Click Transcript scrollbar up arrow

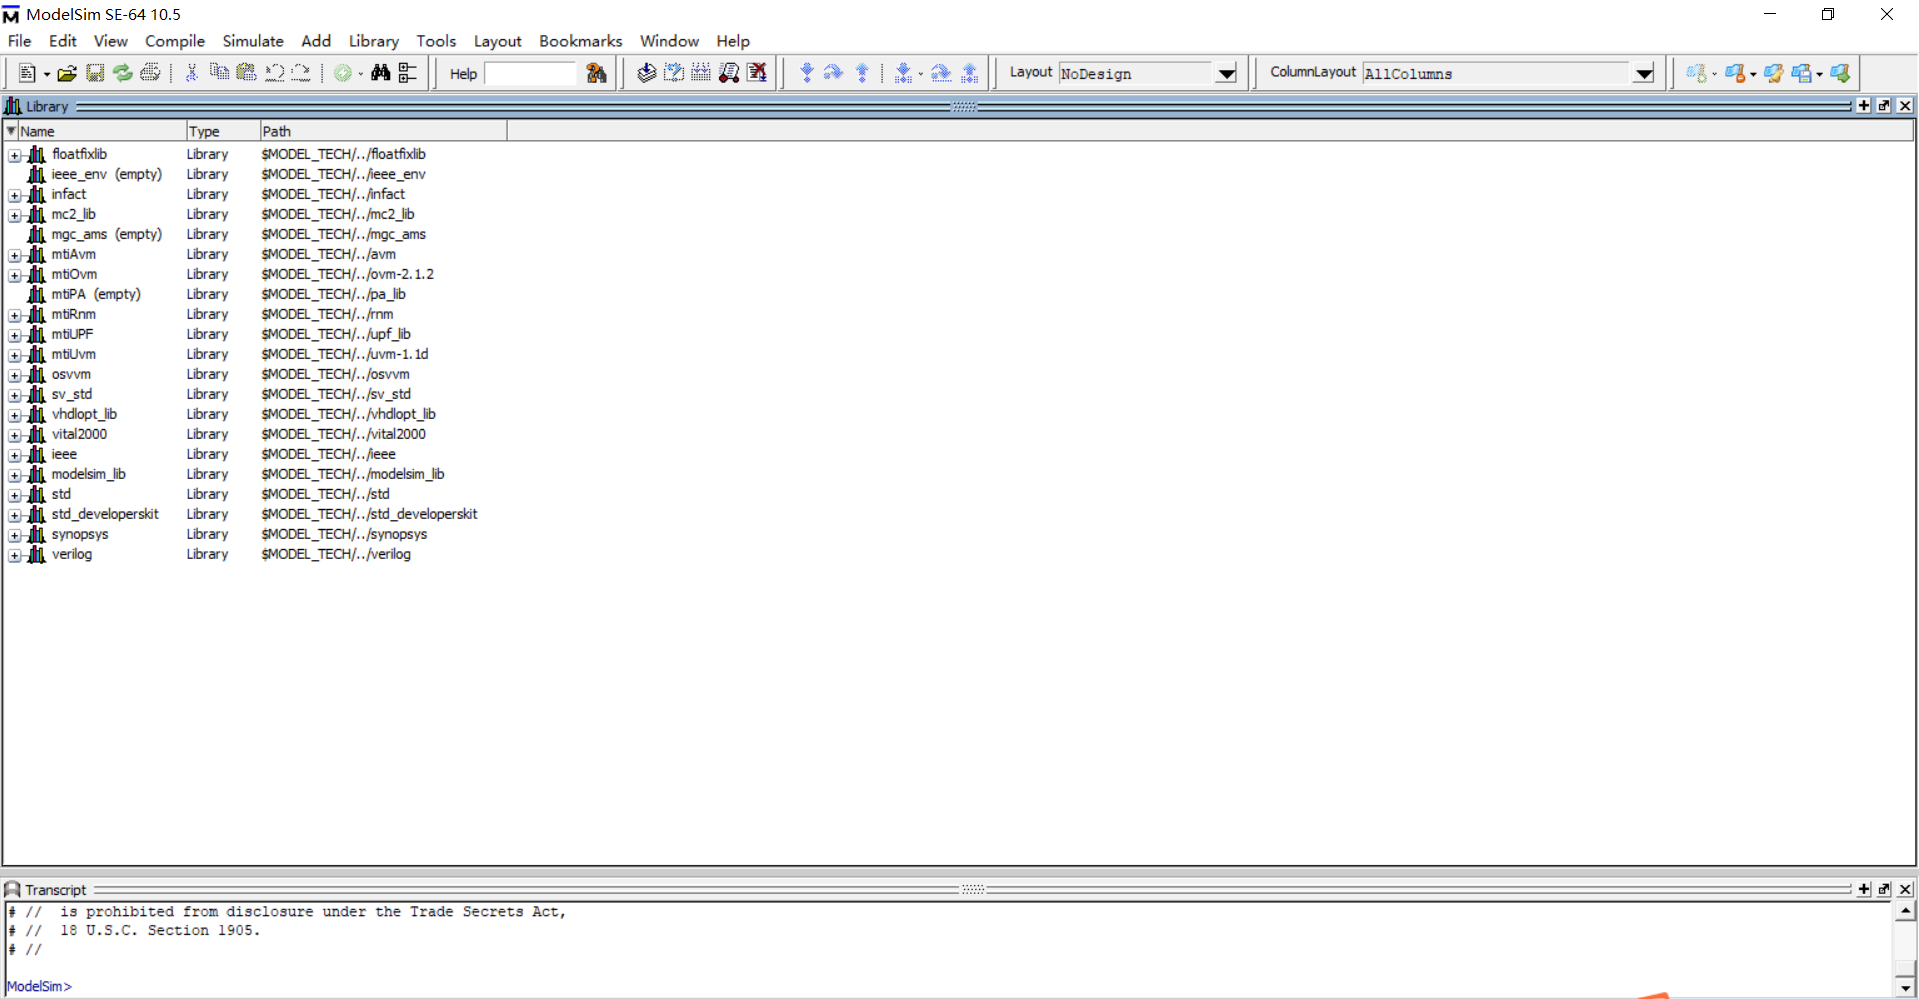point(1906,911)
